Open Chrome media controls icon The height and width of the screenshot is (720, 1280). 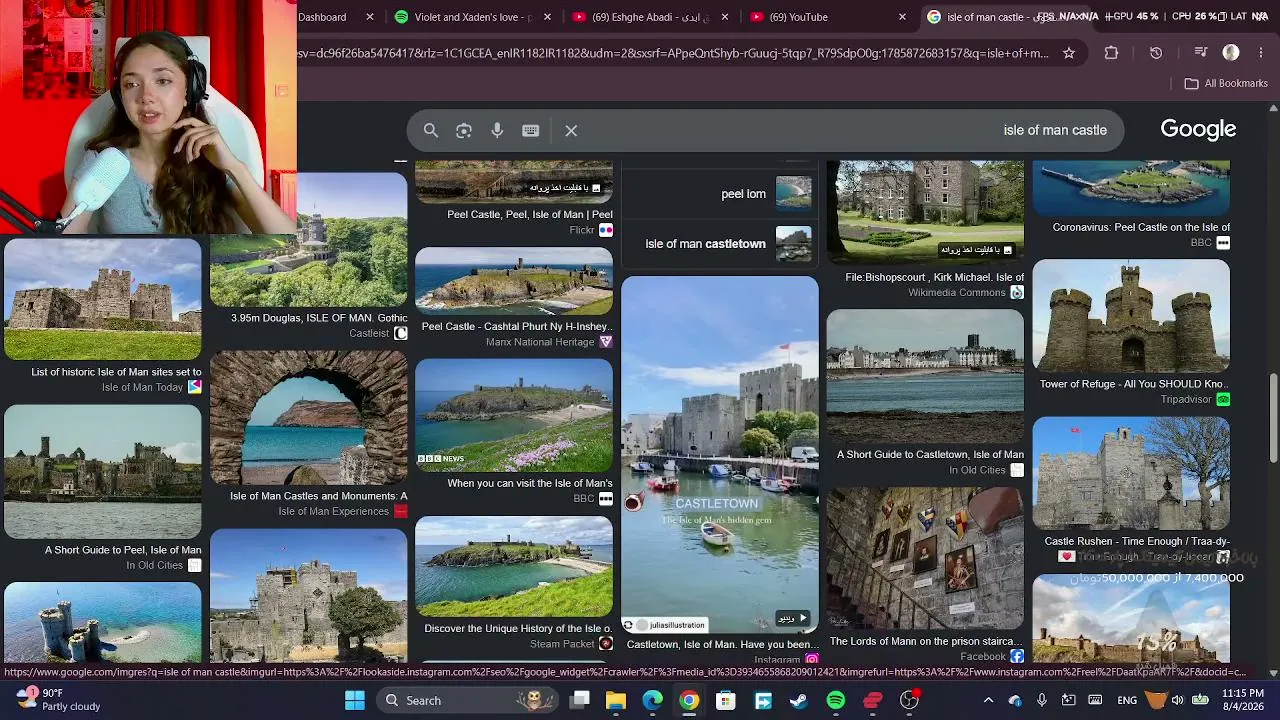[1201, 53]
